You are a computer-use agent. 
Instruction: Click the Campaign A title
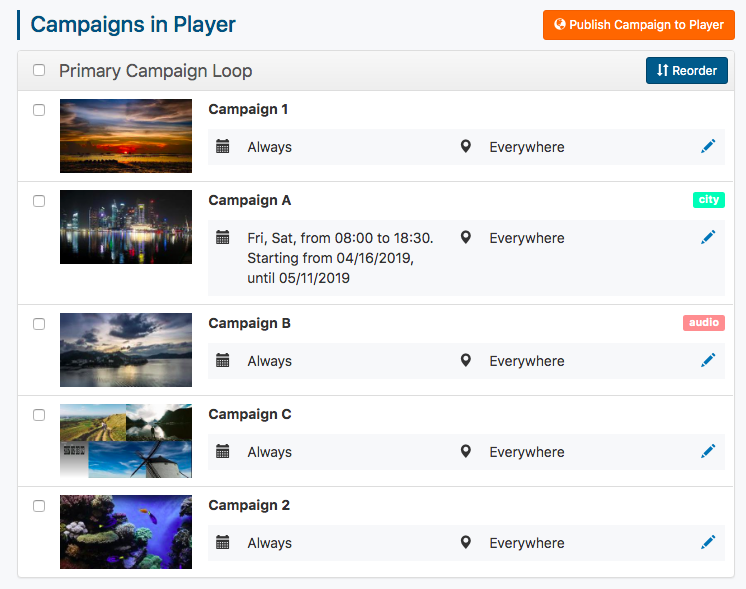pyautogui.click(x=249, y=200)
